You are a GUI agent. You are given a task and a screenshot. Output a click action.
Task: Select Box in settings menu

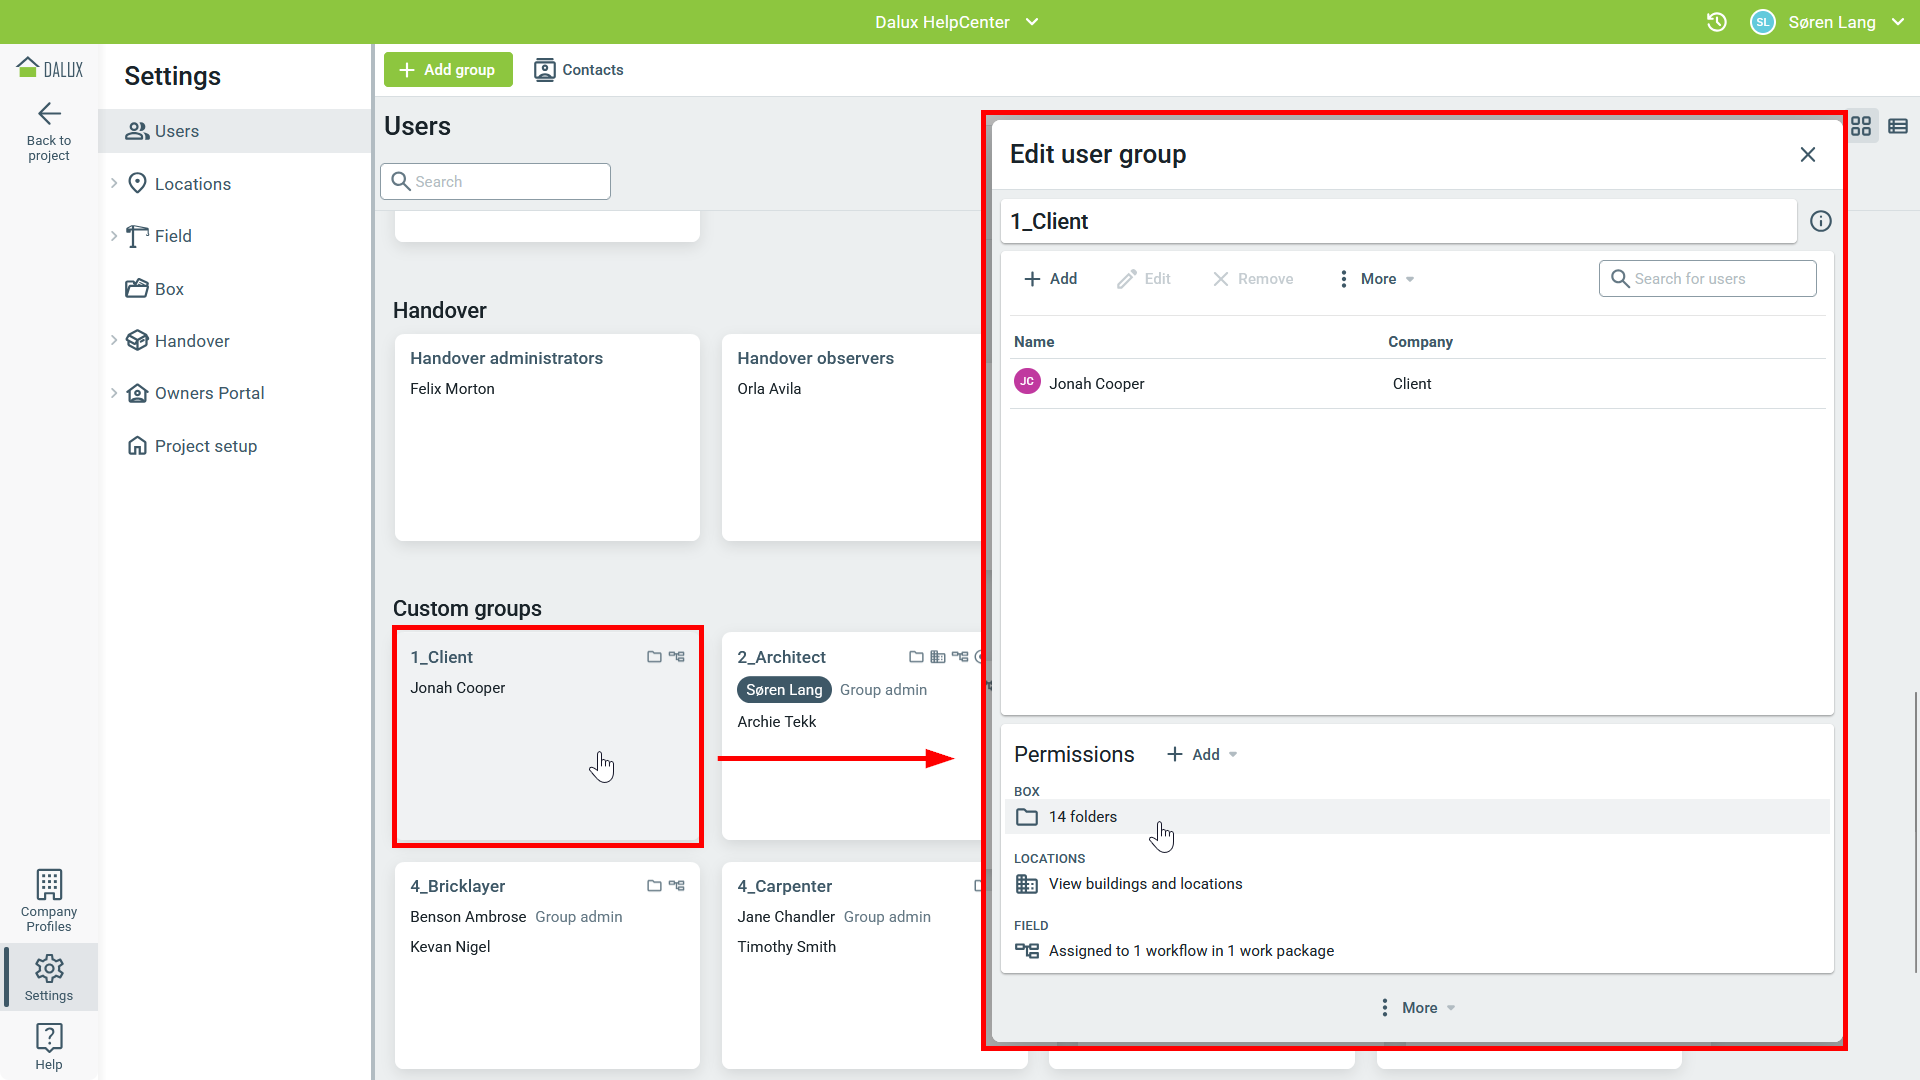pyautogui.click(x=169, y=289)
